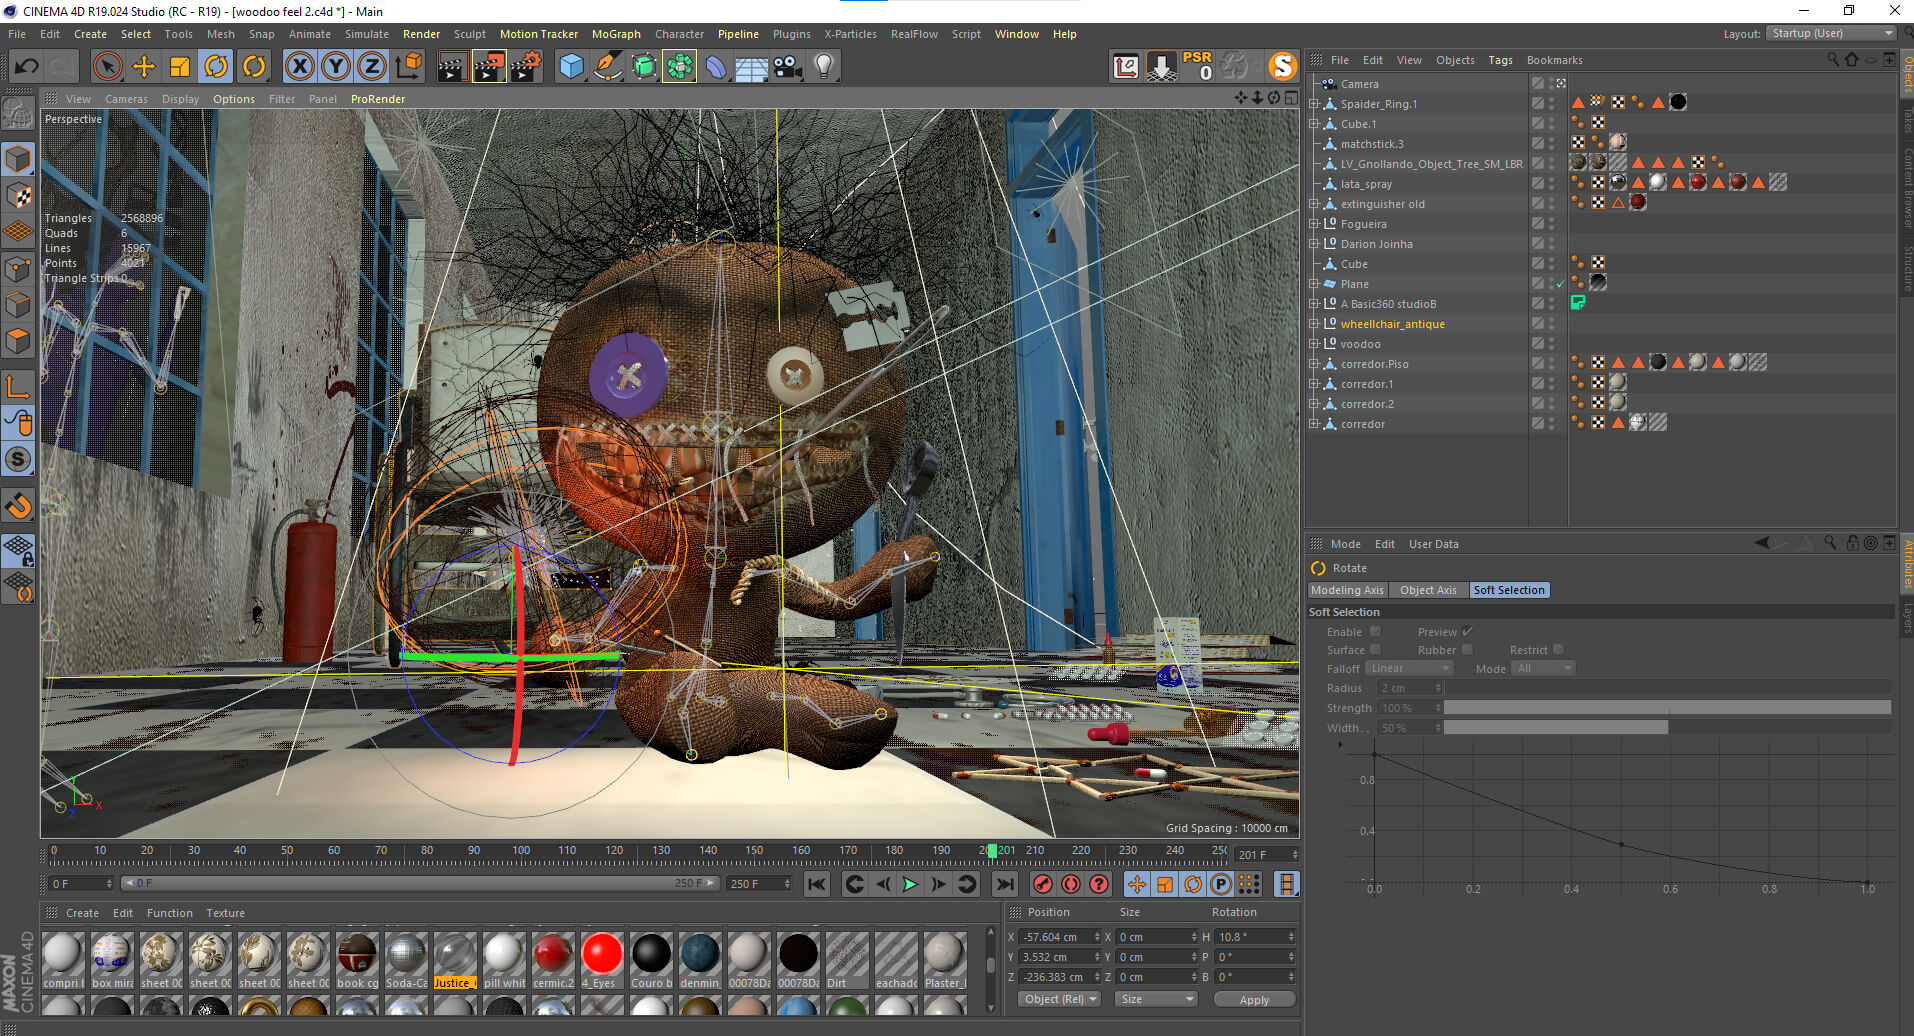
Task: Open the Array modeling objects icon
Action: coord(679,67)
